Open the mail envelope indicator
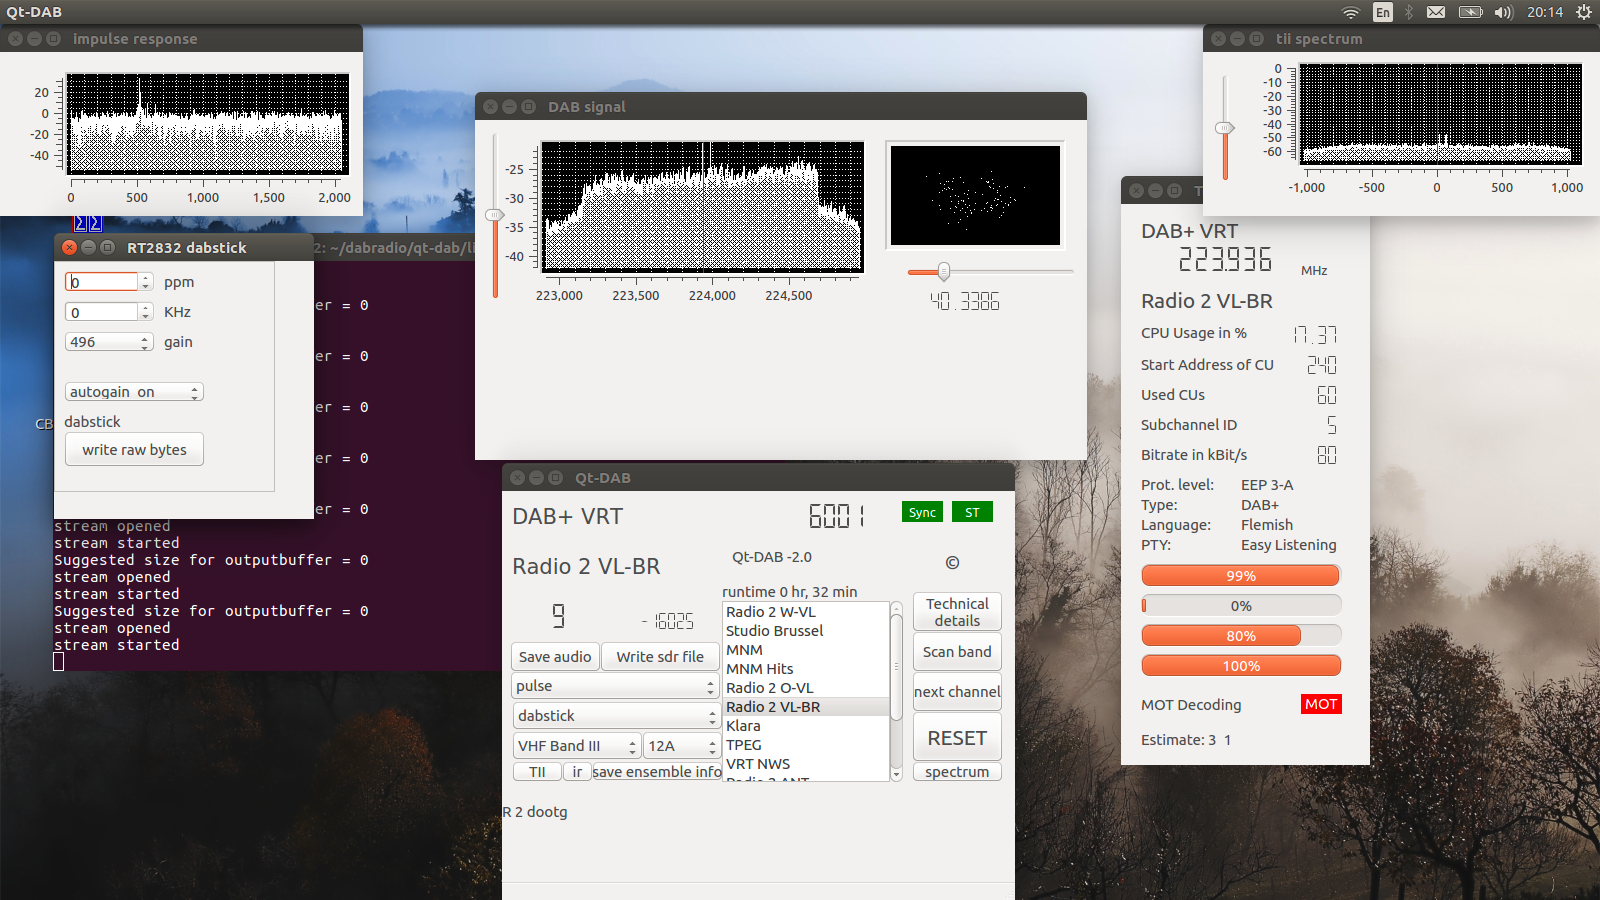1600x900 pixels. 1436,12
